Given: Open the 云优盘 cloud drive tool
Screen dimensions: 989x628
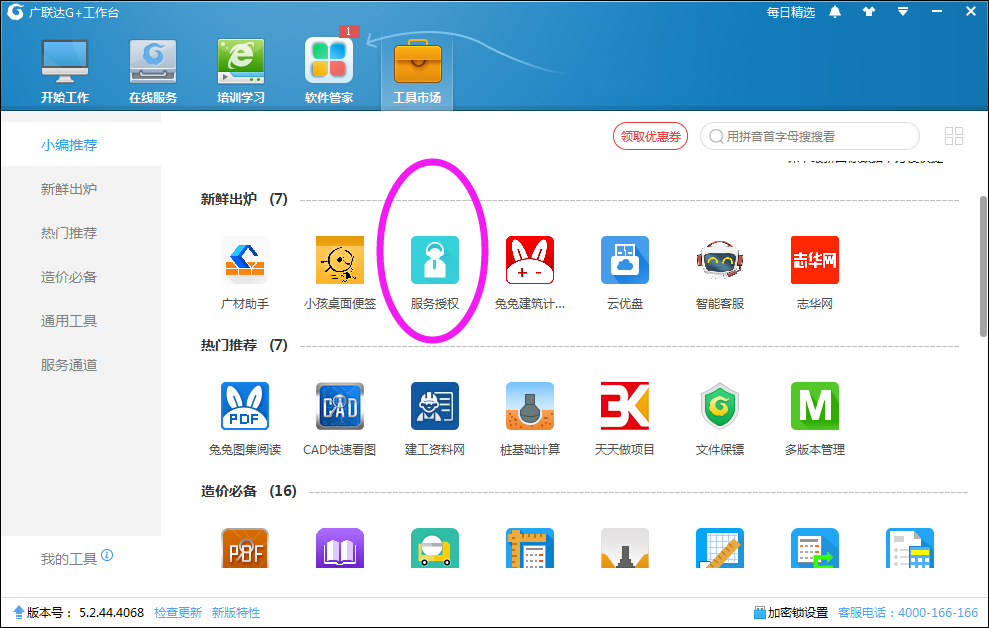Looking at the screenshot, I should 624,260.
